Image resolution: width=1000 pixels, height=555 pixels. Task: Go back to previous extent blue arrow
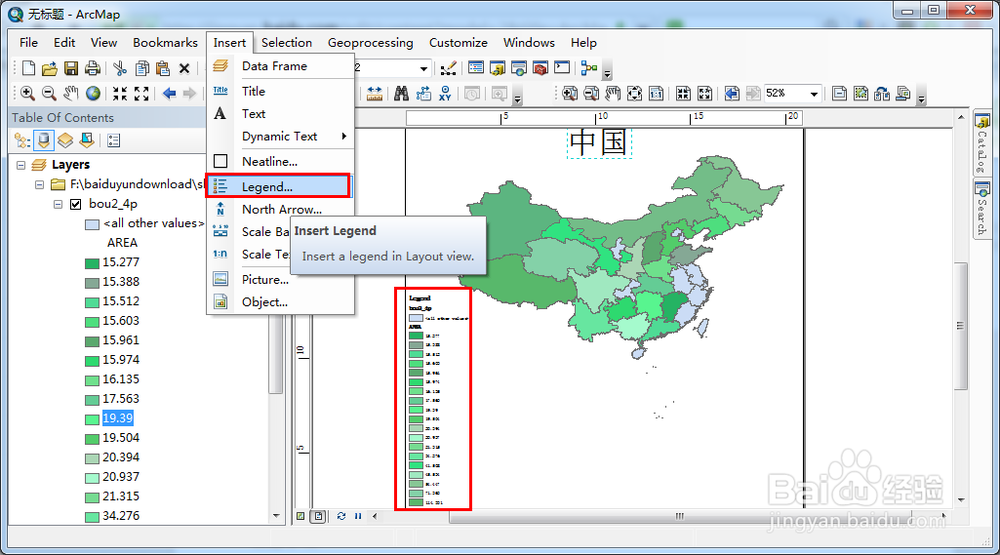pos(169,94)
